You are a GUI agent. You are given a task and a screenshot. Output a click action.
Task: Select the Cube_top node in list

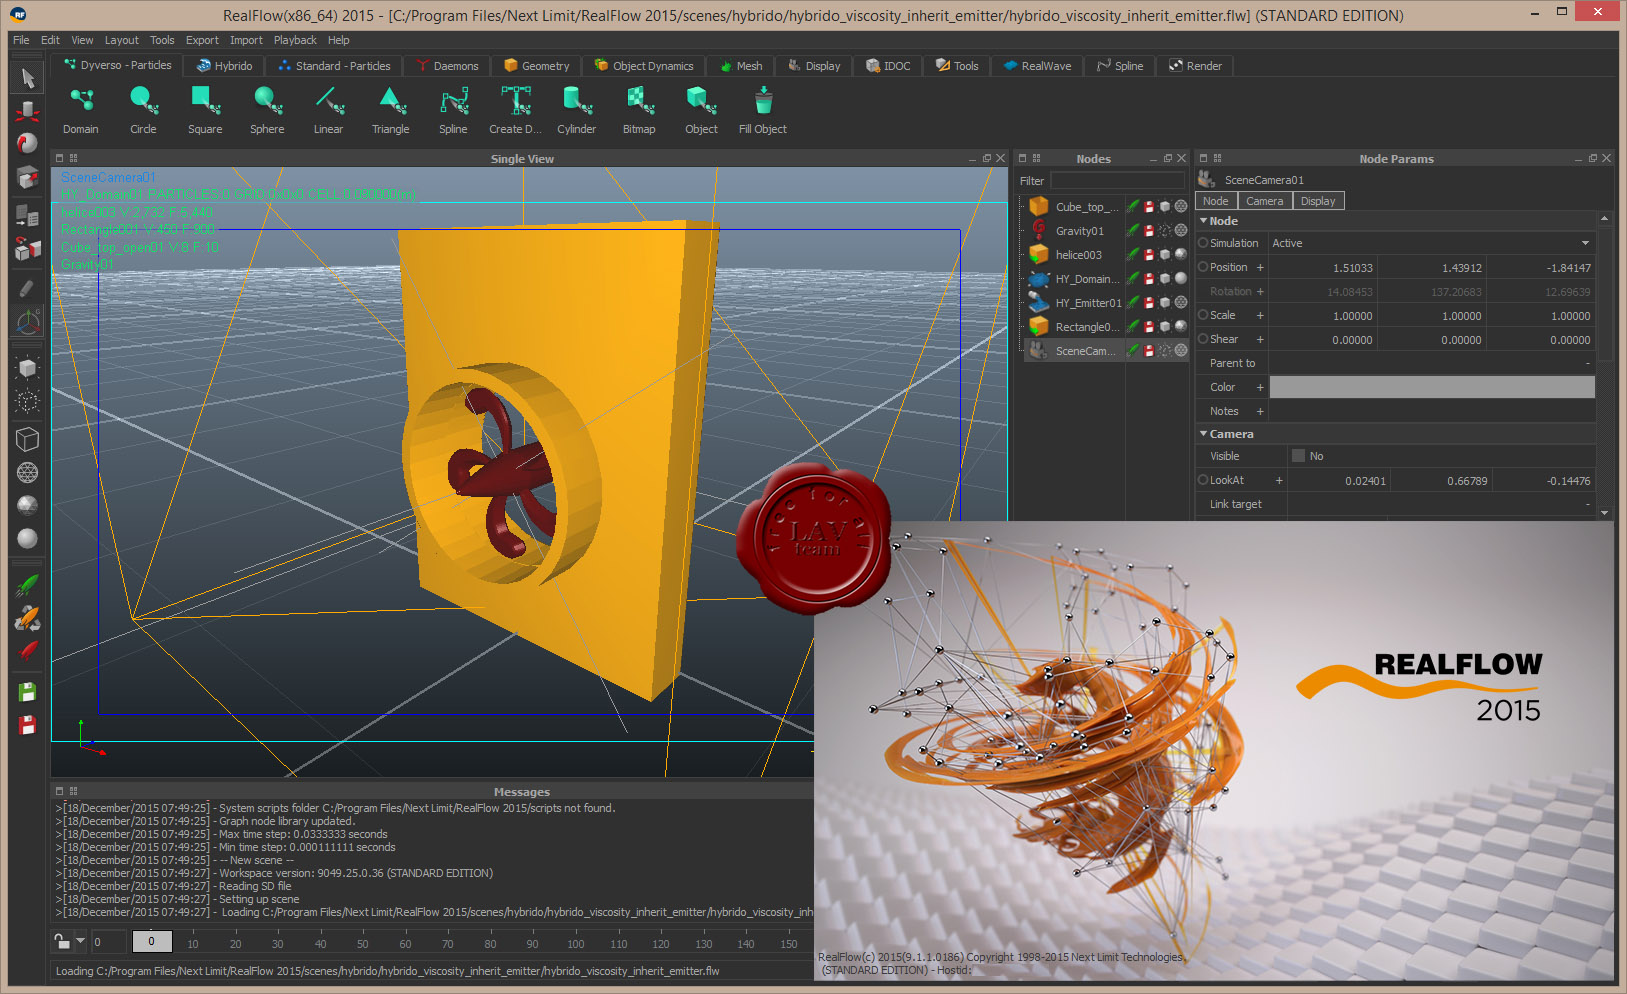pyautogui.click(x=1086, y=207)
